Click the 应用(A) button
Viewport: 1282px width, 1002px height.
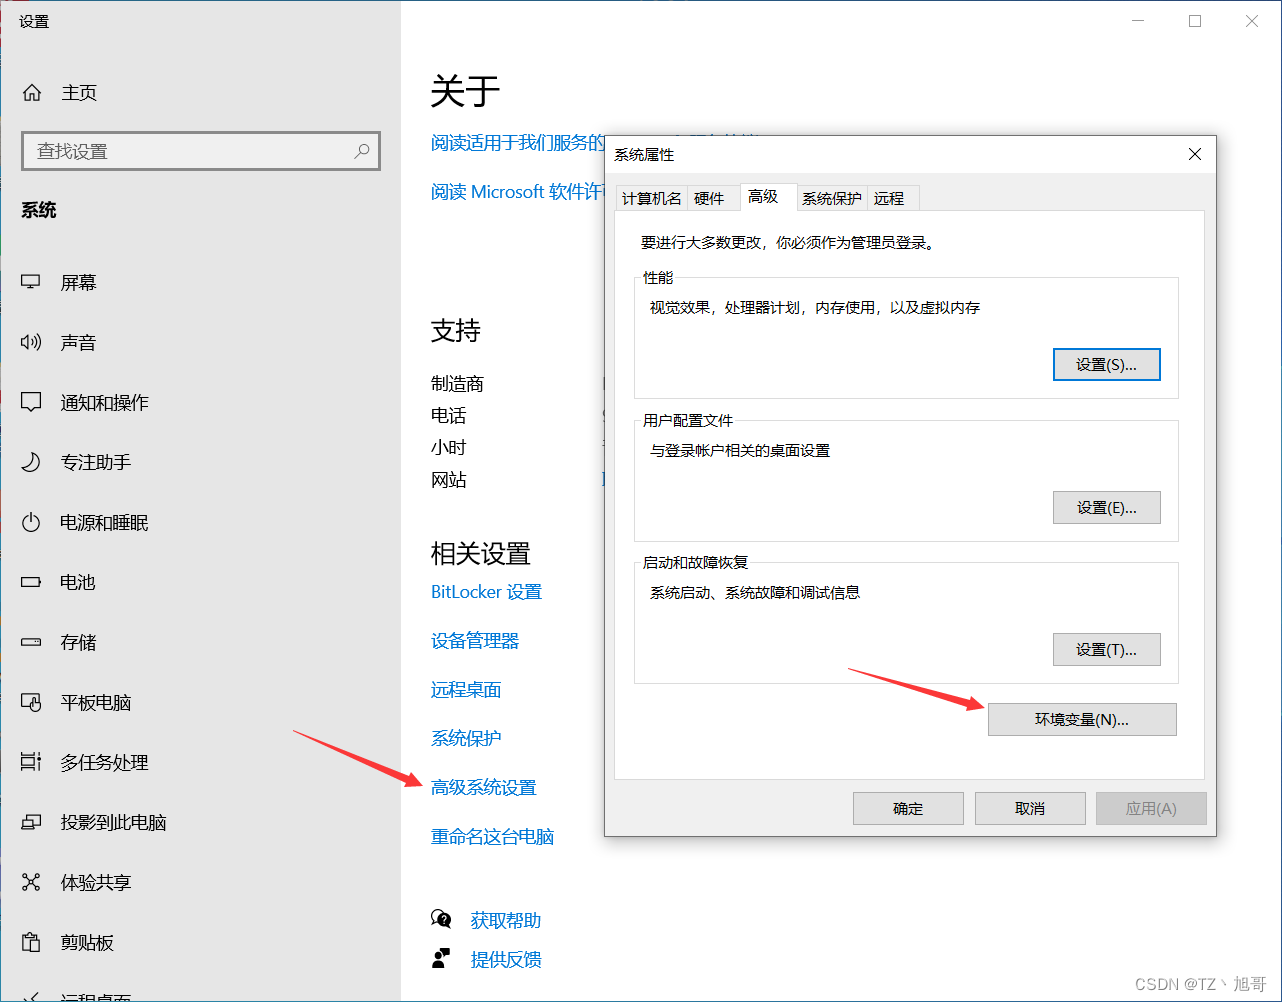tap(1151, 808)
